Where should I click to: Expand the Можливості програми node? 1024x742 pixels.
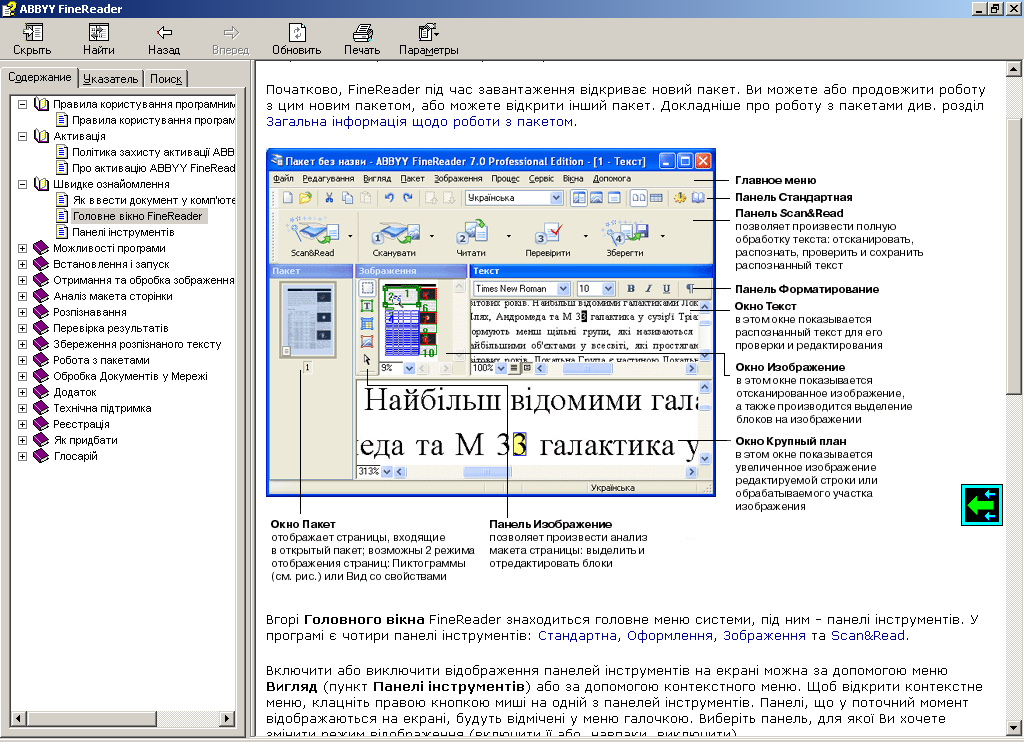pos(22,248)
